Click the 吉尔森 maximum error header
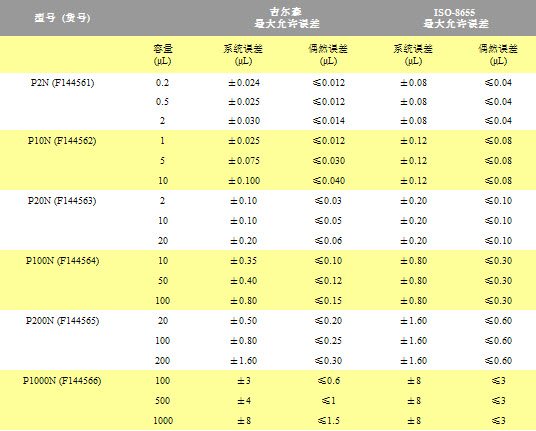The height and width of the screenshot is (431, 536). tap(286, 18)
